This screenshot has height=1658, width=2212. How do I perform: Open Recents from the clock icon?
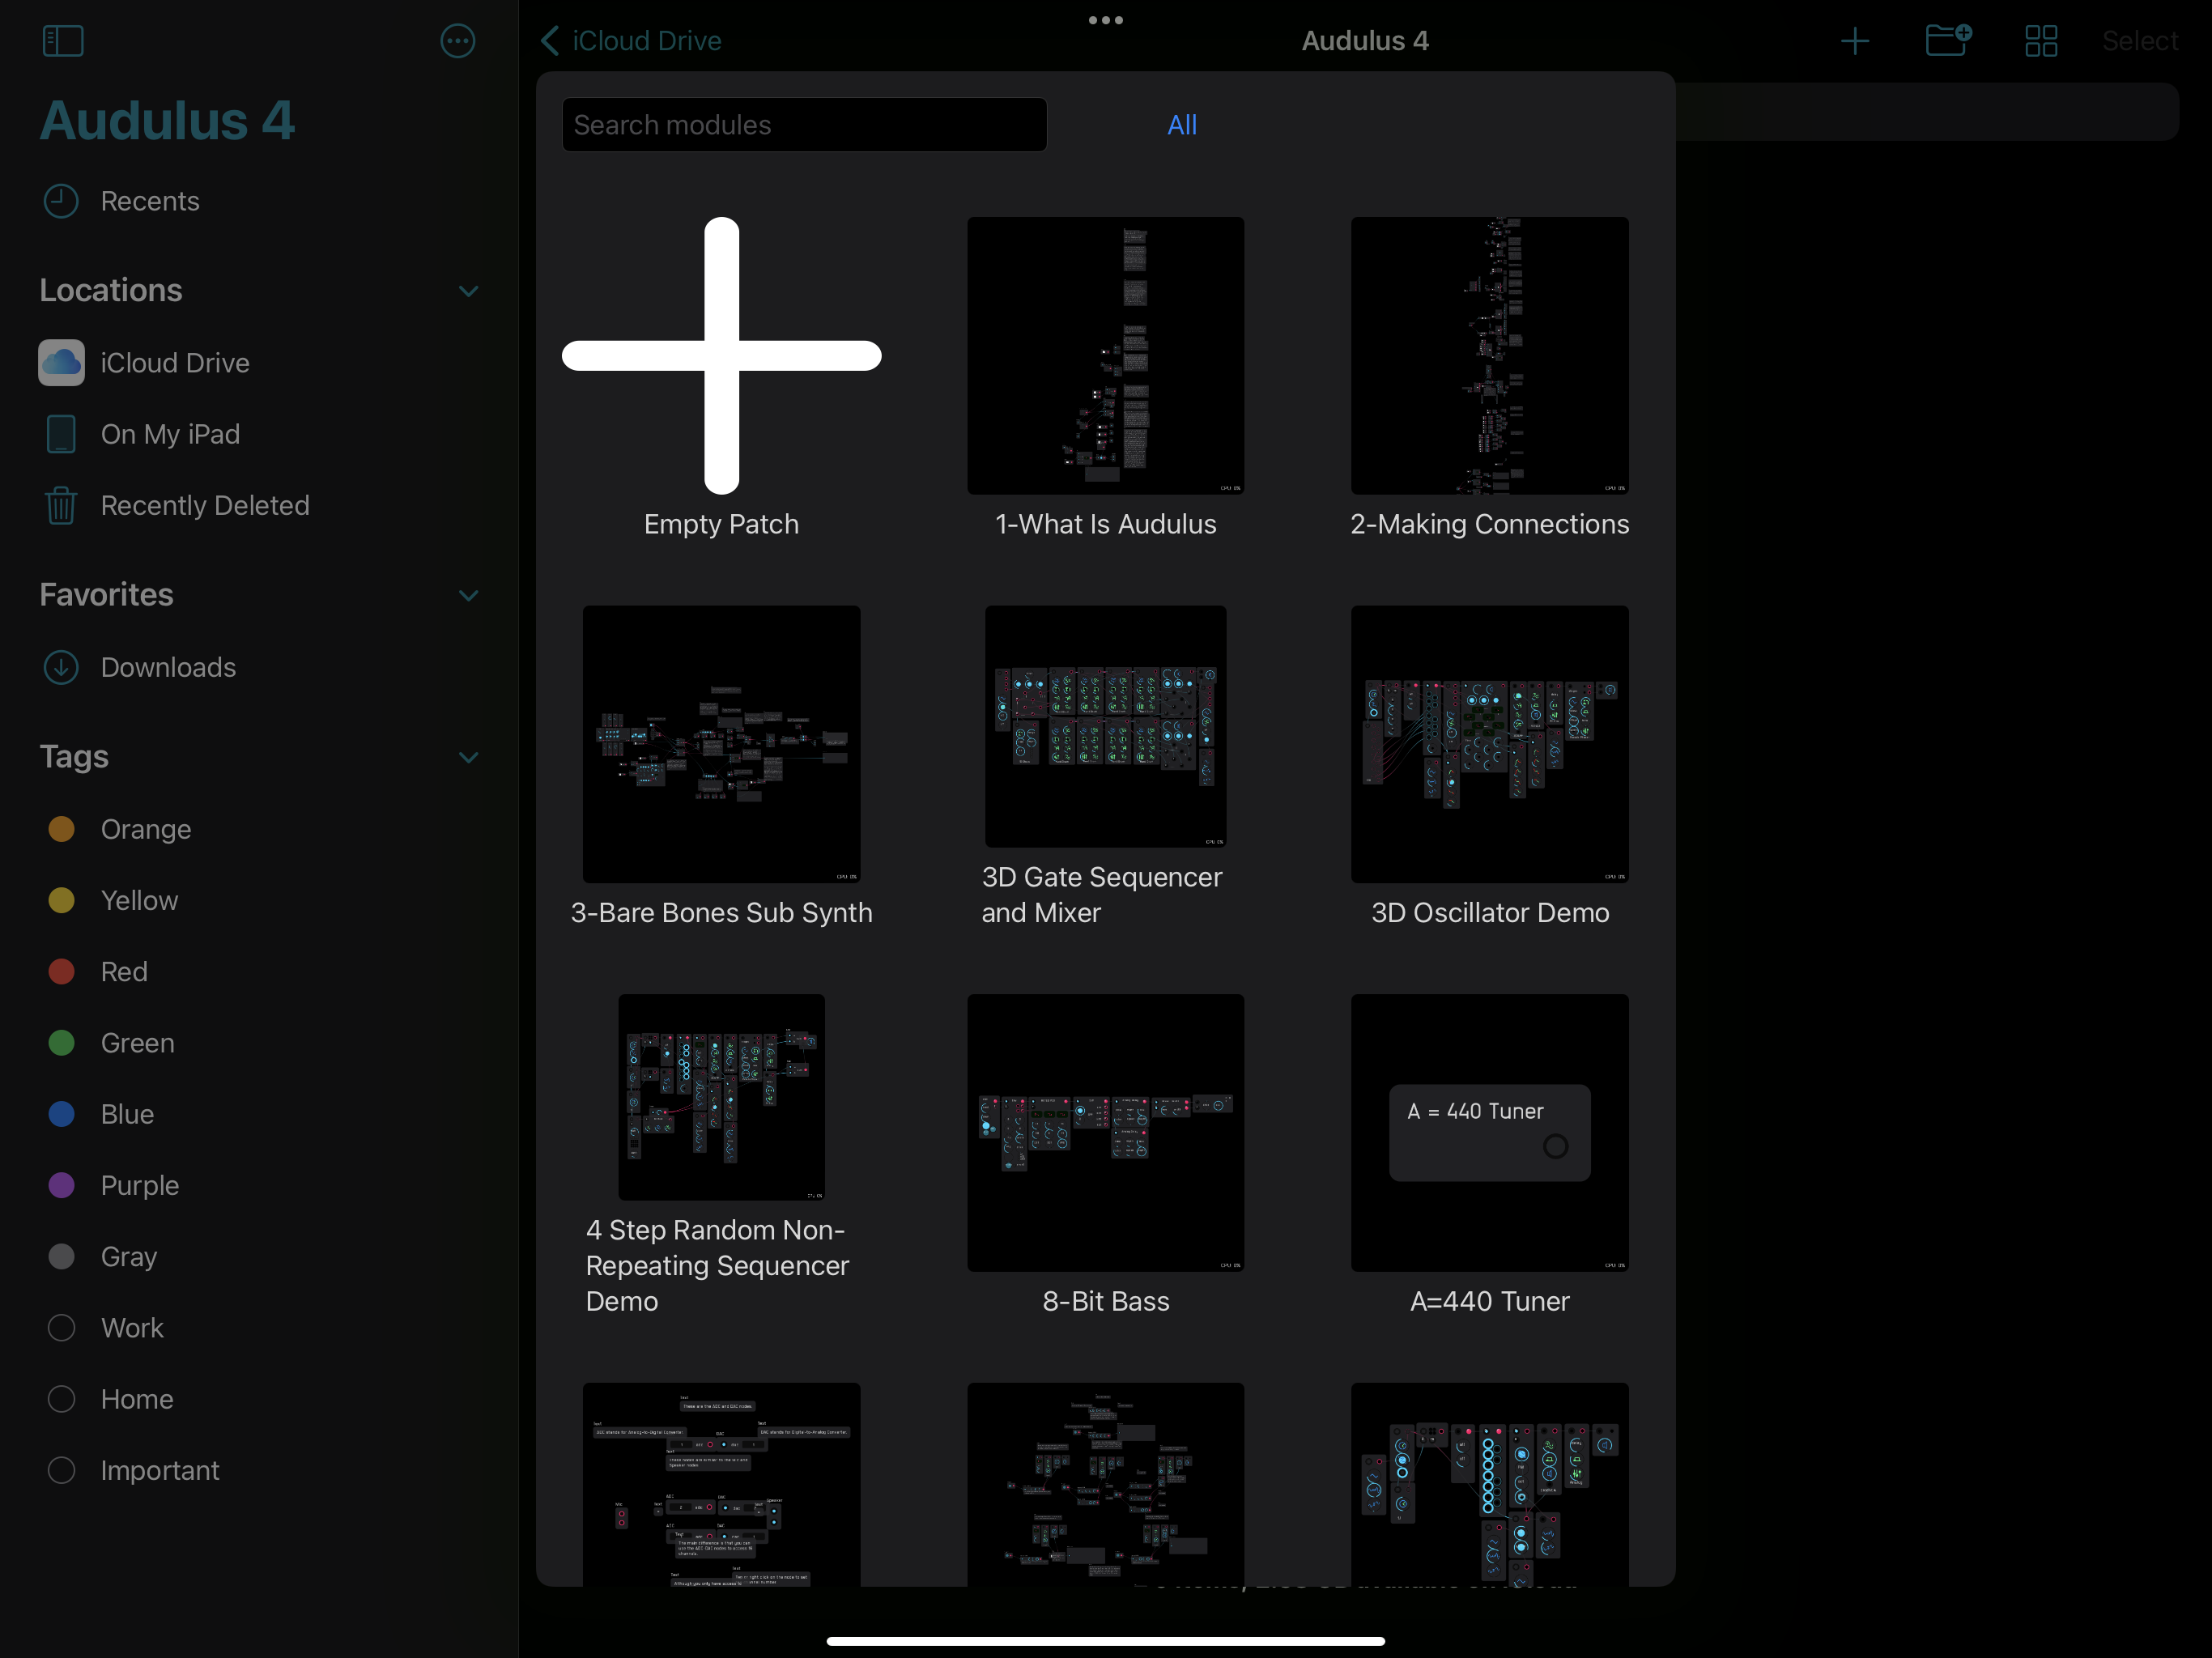click(61, 201)
